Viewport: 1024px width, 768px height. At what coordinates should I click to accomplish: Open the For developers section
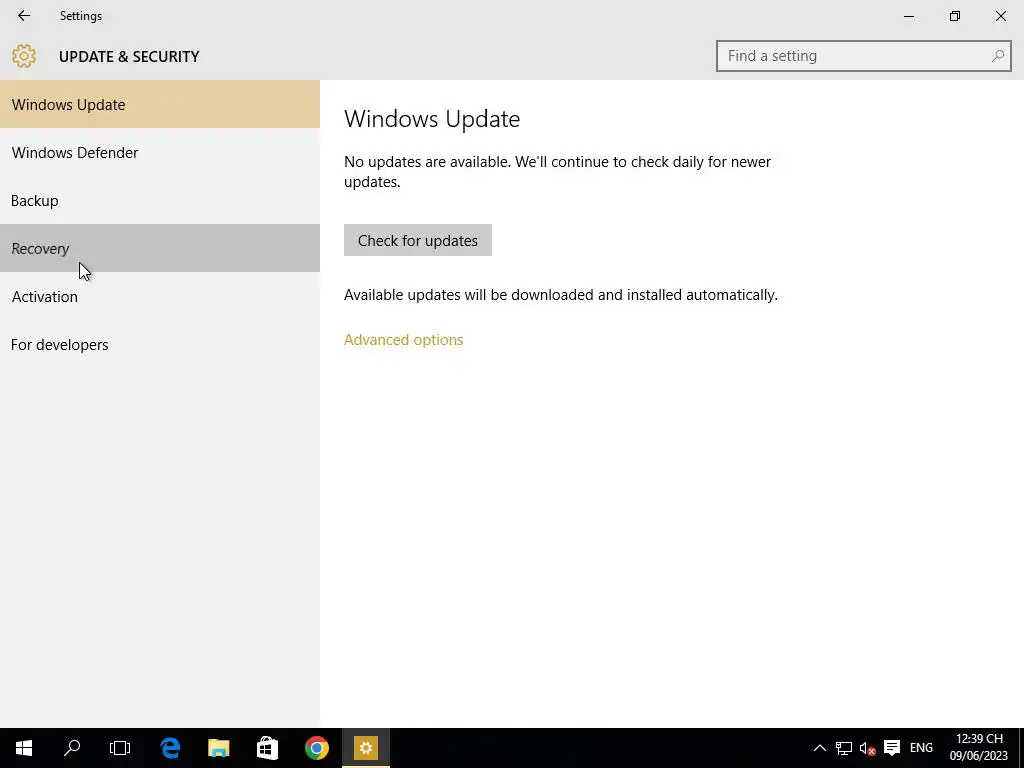click(160, 344)
